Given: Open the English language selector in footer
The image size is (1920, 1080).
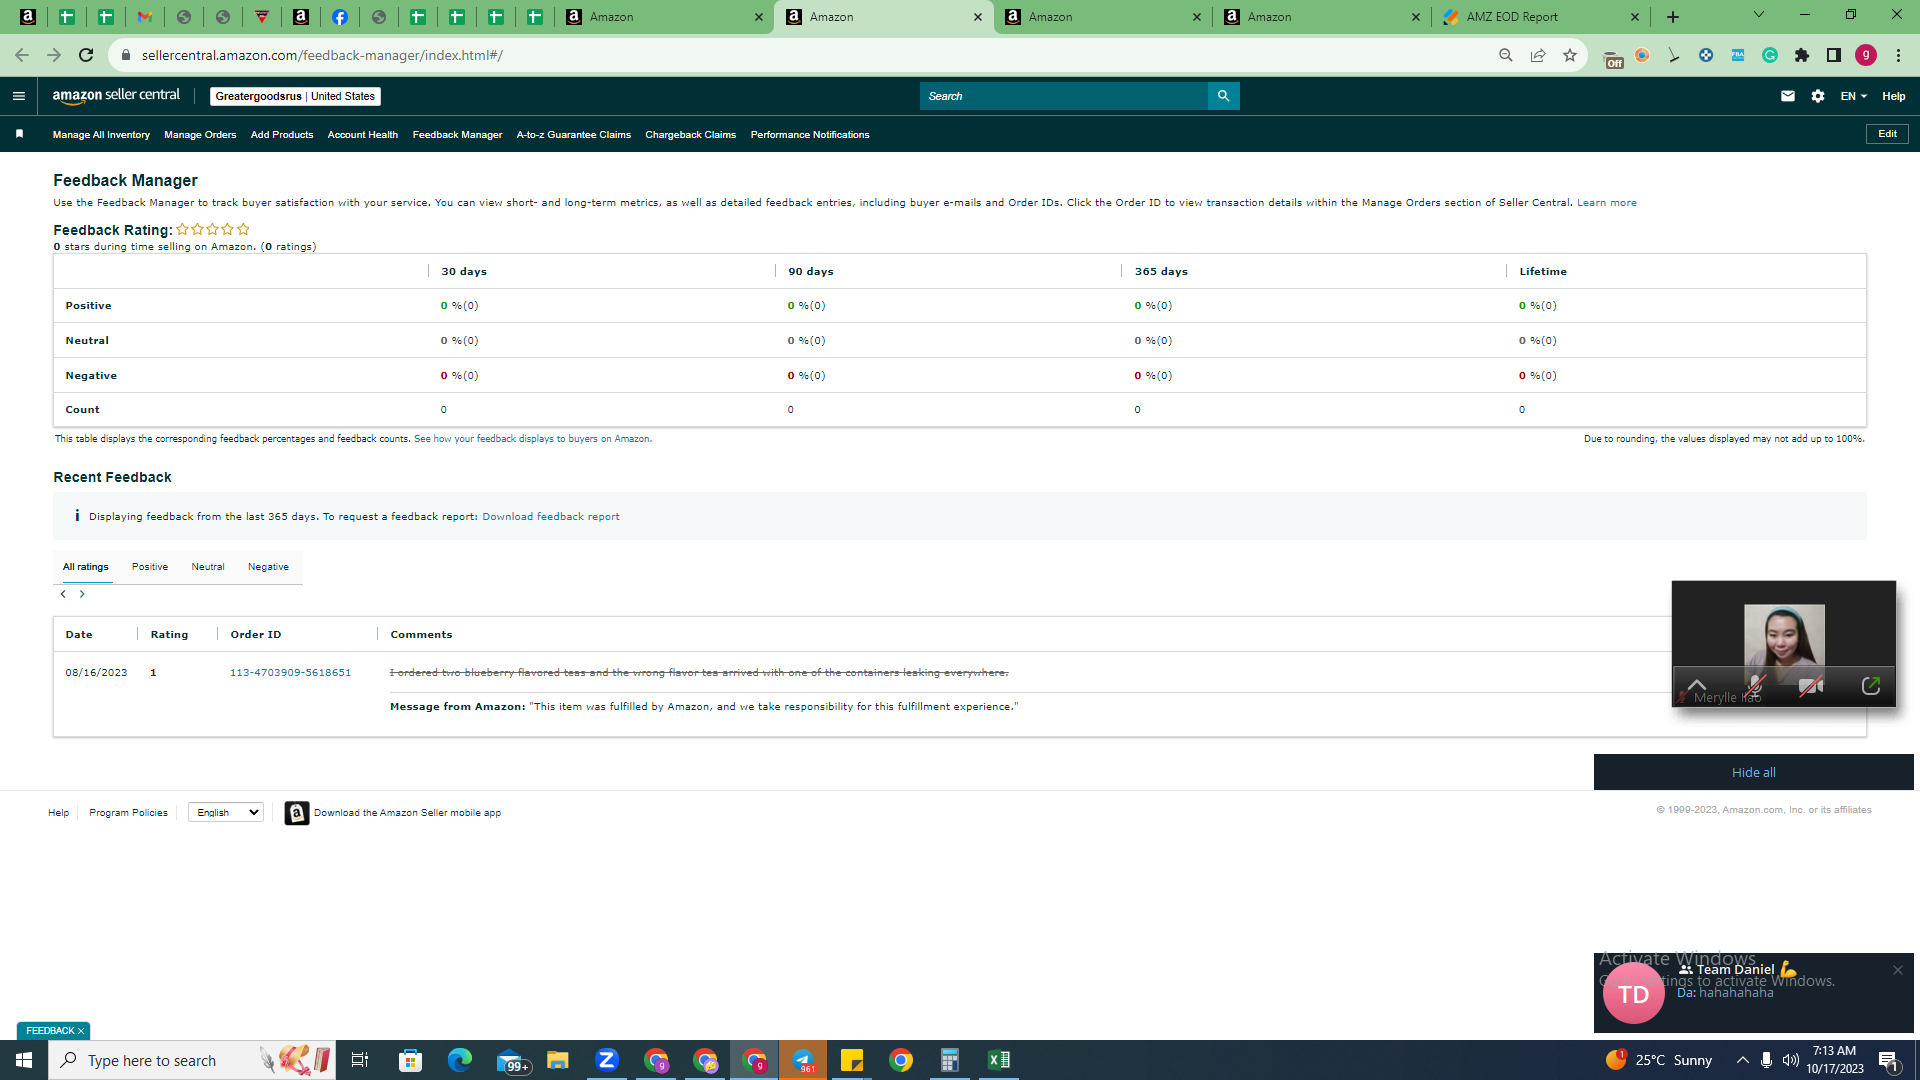Looking at the screenshot, I should [226, 813].
